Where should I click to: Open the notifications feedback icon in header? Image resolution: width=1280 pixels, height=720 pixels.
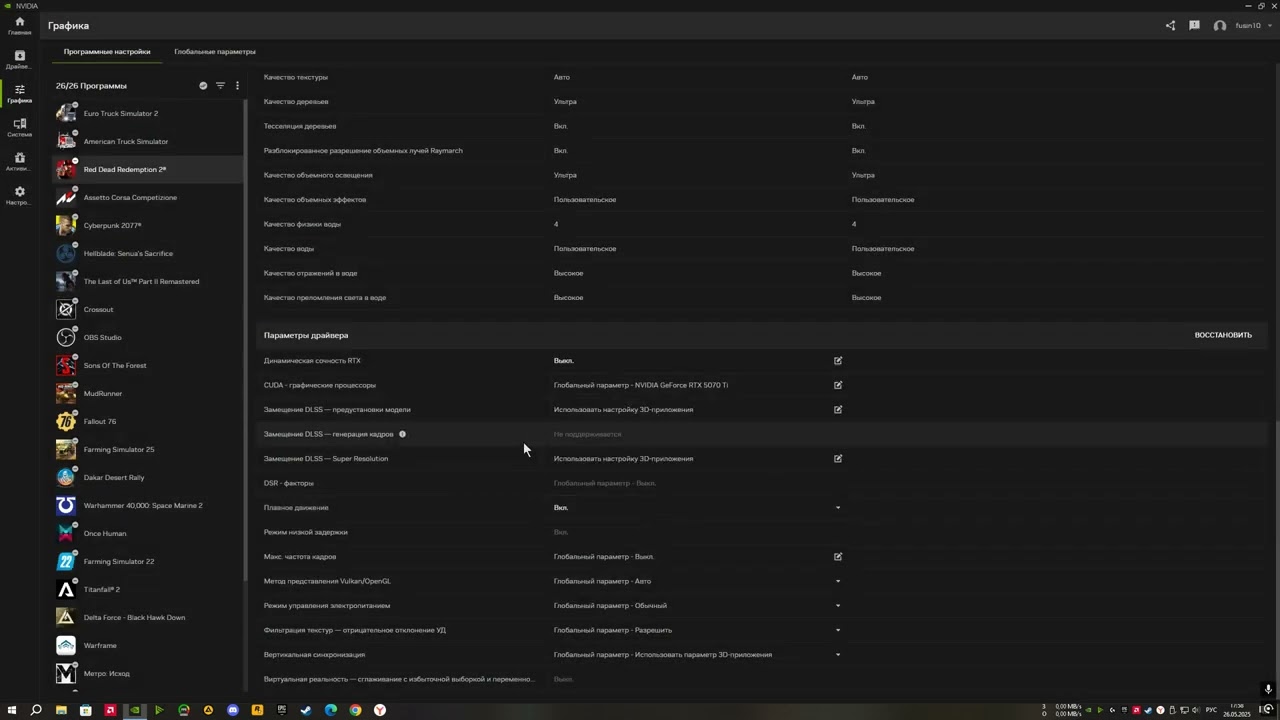(1194, 26)
